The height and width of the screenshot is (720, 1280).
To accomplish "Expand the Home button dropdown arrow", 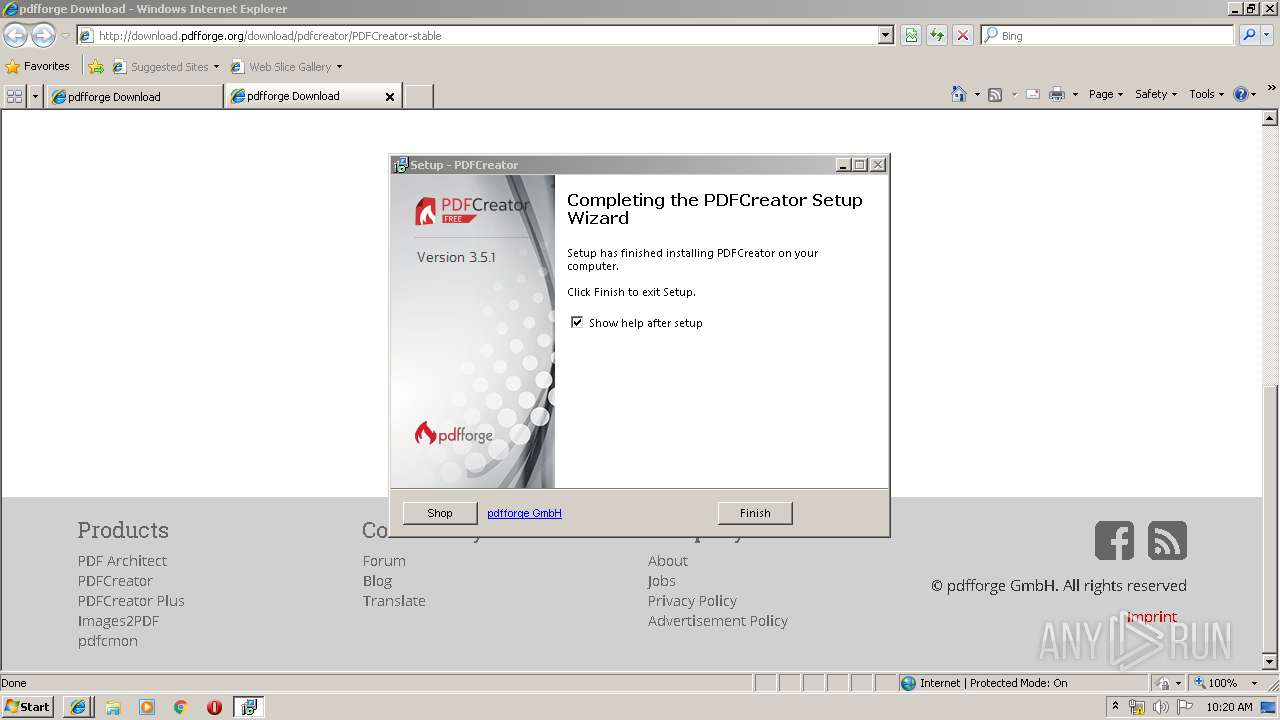I will (x=976, y=94).
